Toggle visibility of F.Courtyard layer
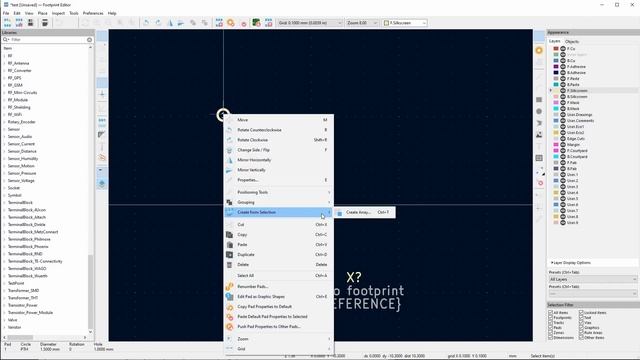The width and height of the screenshot is (640, 360). [563, 151]
